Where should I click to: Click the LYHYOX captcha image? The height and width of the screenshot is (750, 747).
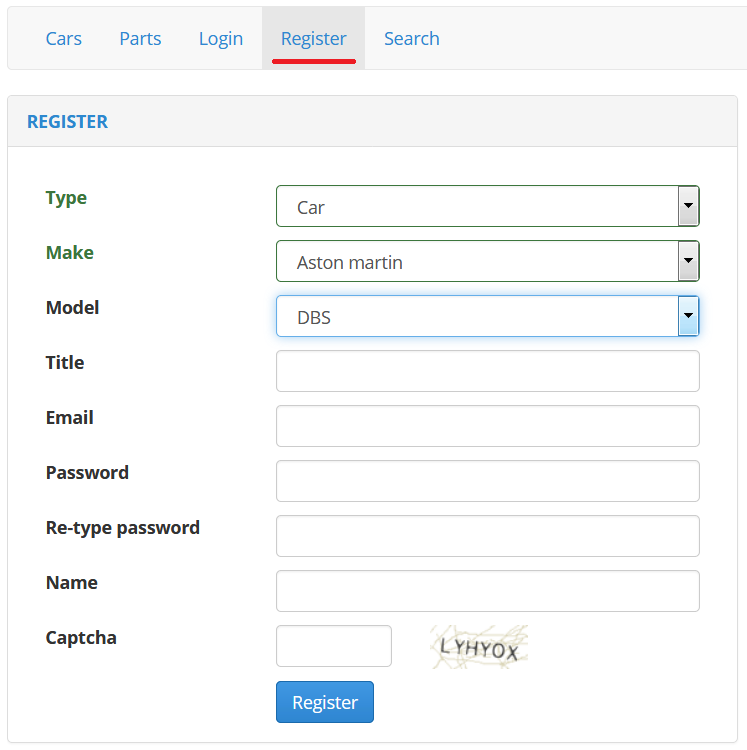pos(479,647)
